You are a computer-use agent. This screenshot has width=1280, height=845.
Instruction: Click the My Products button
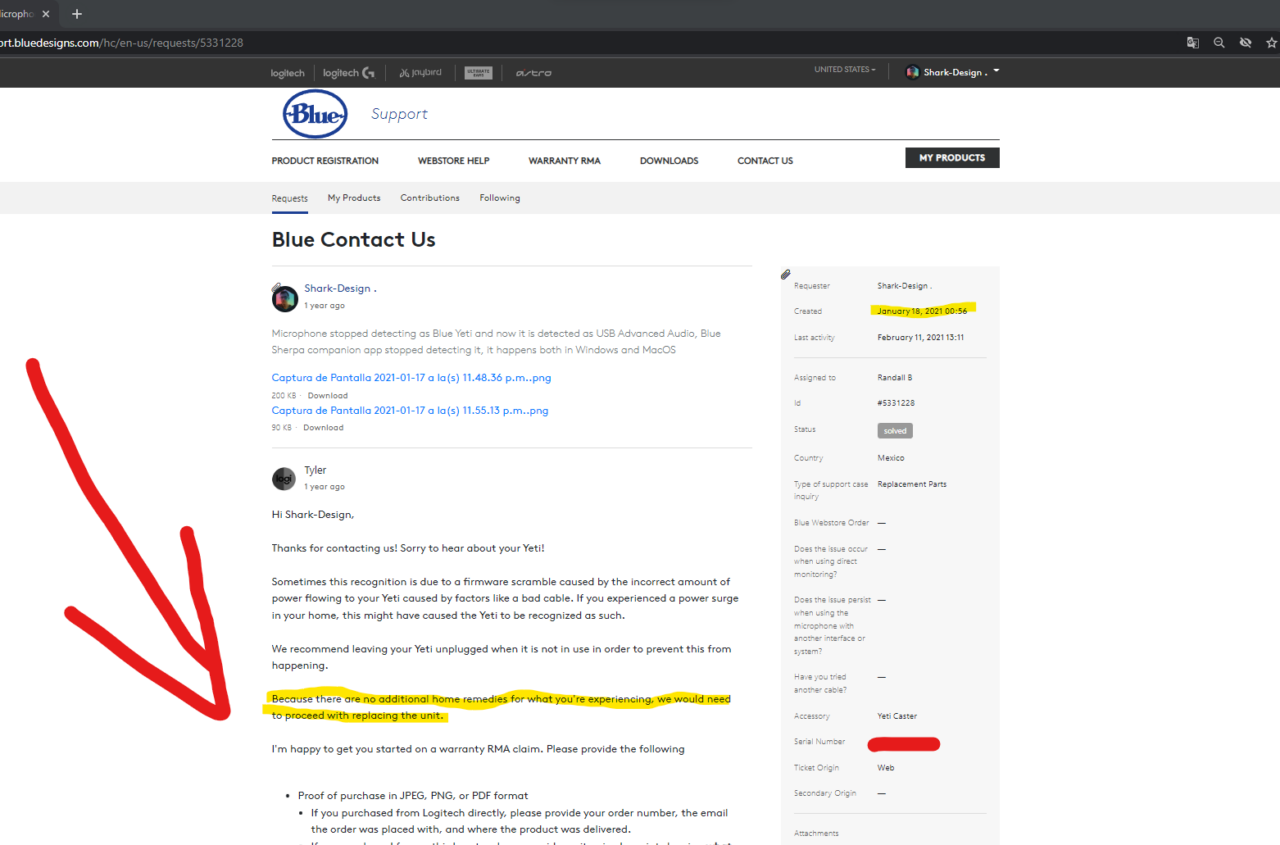(952, 158)
